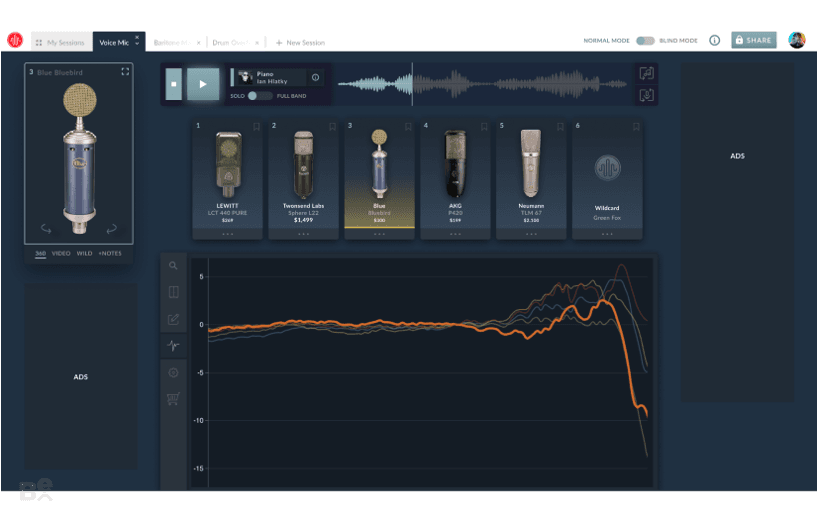The height and width of the screenshot is (520, 817).
Task: Open the shopping cart icon
Action: coord(173,399)
